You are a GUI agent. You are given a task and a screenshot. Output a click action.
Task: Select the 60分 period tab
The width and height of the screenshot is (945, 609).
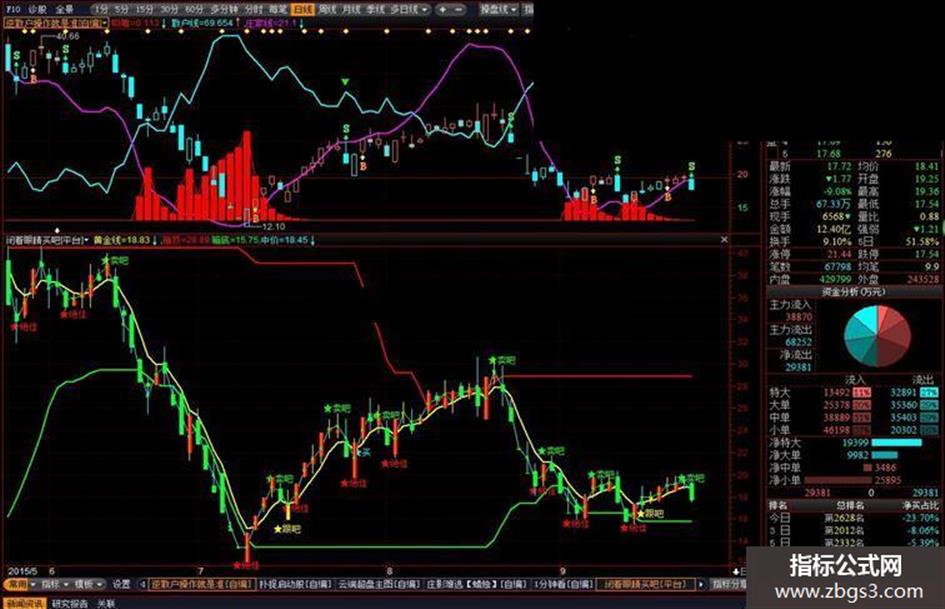[x=194, y=10]
